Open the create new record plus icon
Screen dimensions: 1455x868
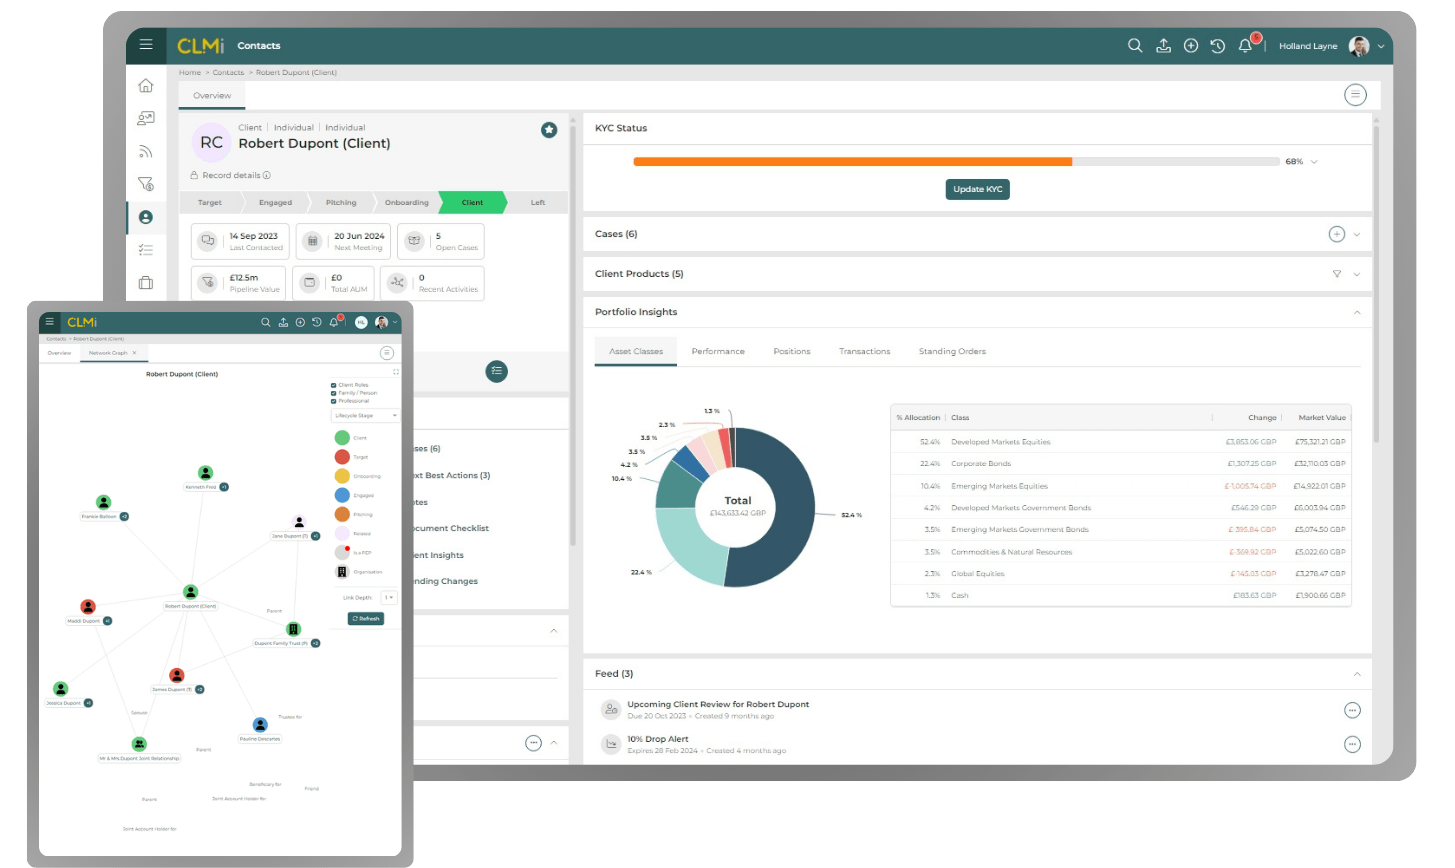point(1190,45)
